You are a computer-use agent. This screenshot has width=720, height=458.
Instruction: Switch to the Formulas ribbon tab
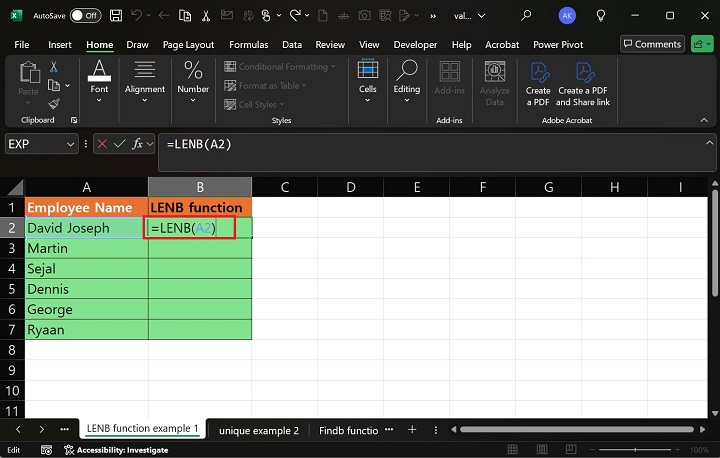[248, 45]
